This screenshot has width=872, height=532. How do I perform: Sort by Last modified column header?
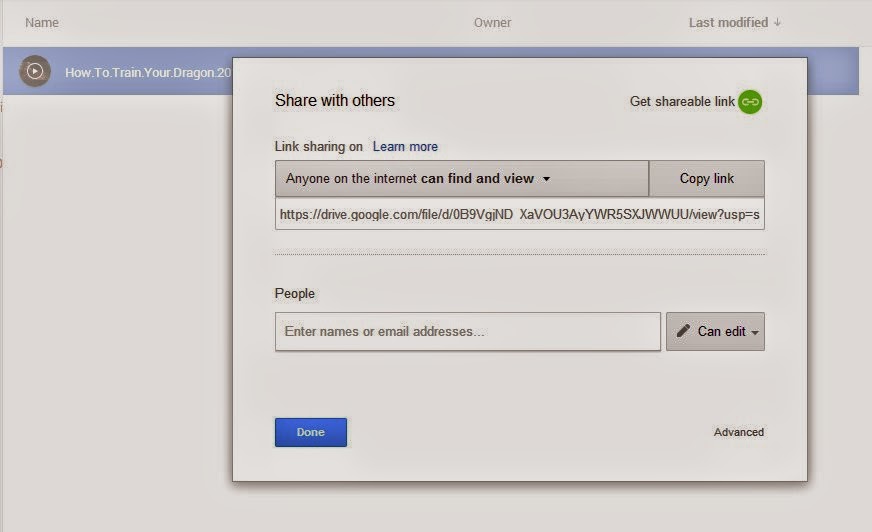pos(728,23)
